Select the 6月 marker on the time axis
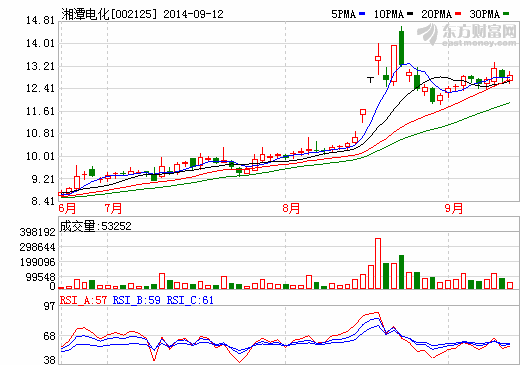Screen dimensions: 520x365 (x=67, y=209)
